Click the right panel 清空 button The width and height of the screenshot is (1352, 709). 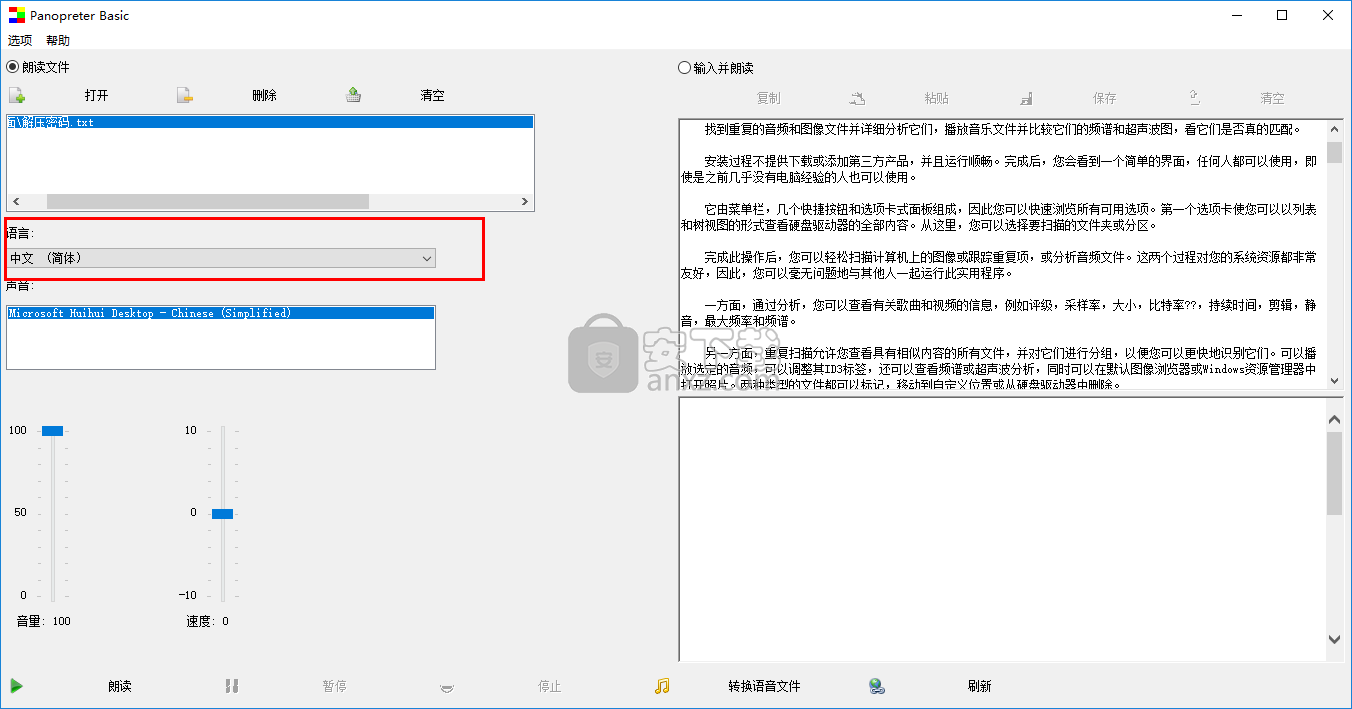click(x=1273, y=98)
